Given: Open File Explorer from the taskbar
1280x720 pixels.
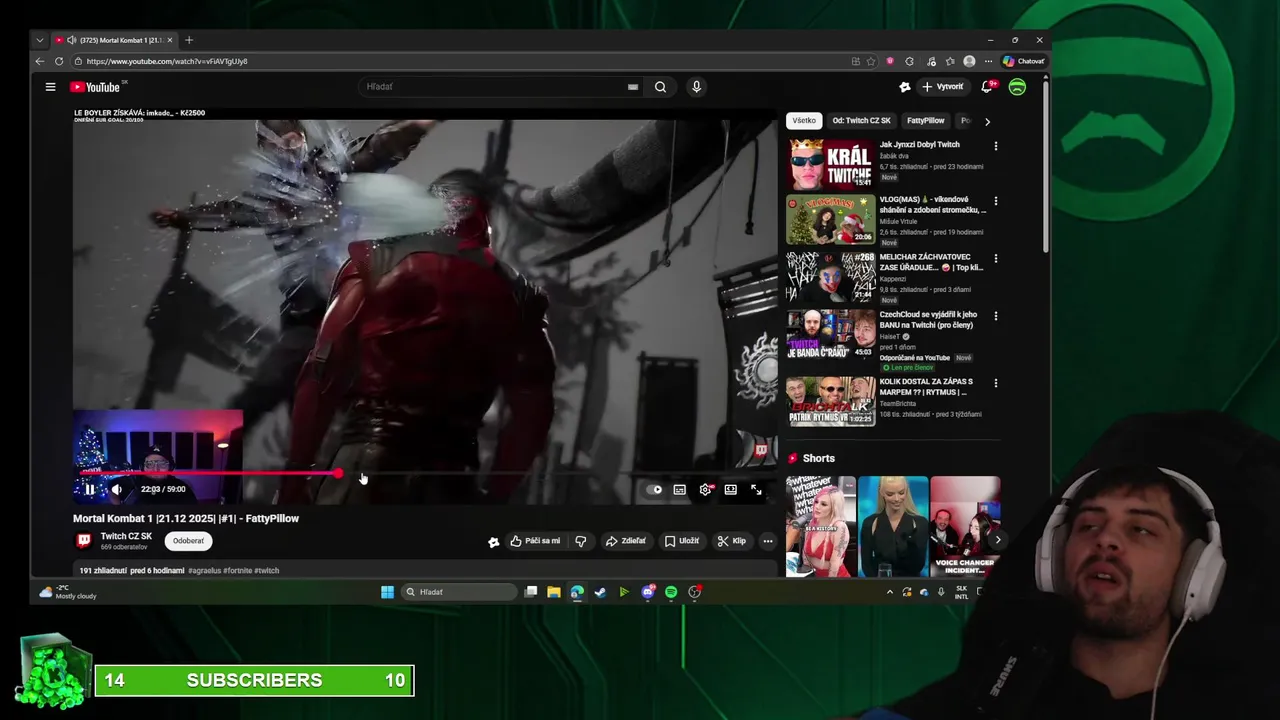Looking at the screenshot, I should tap(553, 592).
